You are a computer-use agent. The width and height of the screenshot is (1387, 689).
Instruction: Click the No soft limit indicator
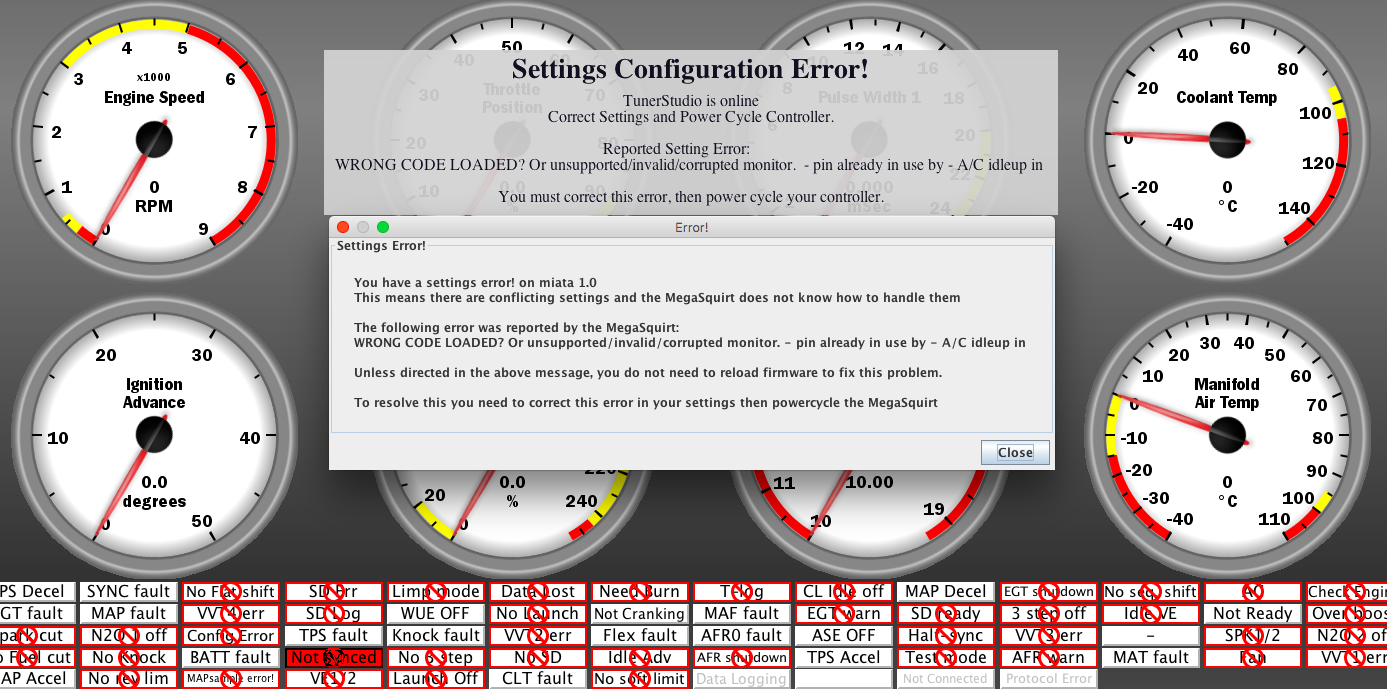(639, 679)
